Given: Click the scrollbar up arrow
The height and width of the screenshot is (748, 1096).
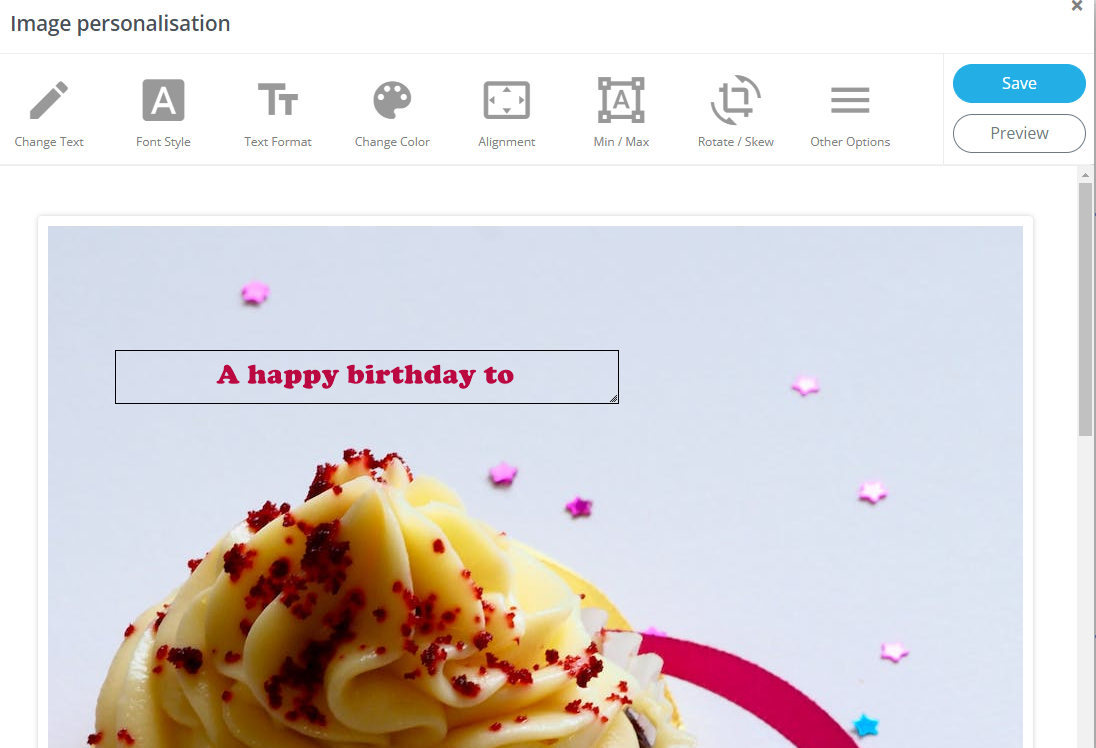Looking at the screenshot, I should pos(1085,175).
